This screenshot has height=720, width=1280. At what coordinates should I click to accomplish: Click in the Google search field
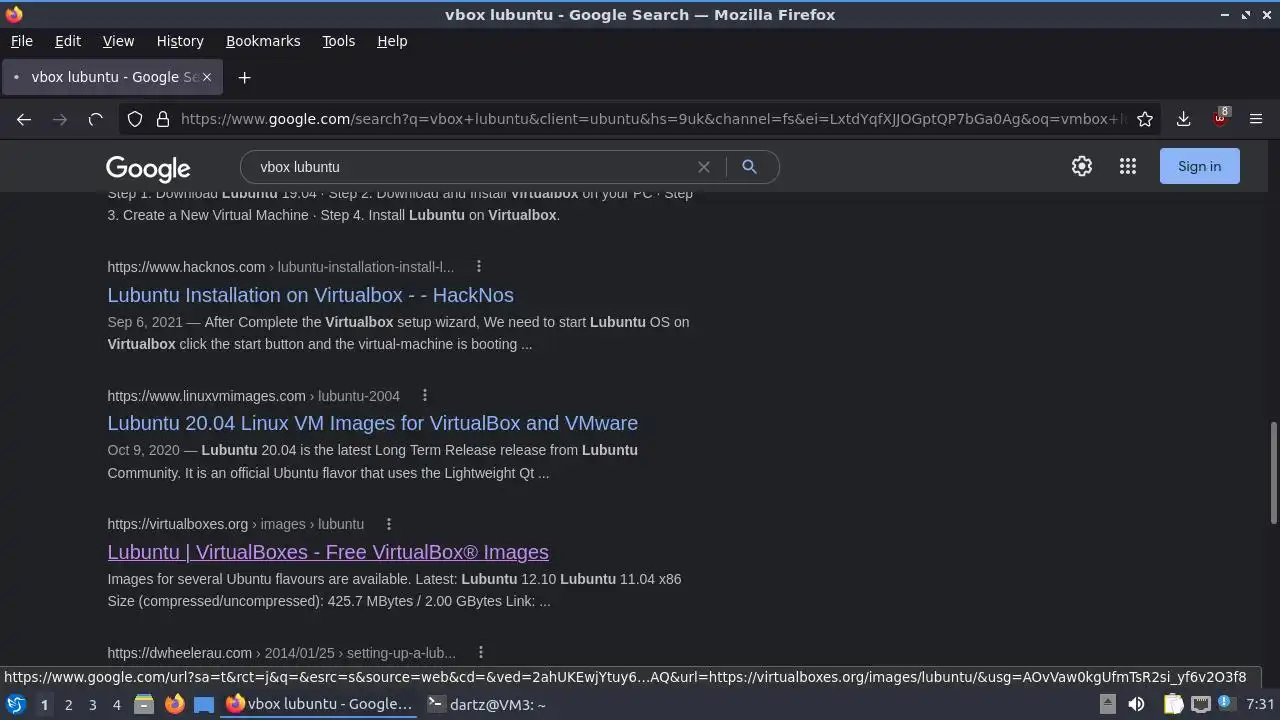pos(470,167)
